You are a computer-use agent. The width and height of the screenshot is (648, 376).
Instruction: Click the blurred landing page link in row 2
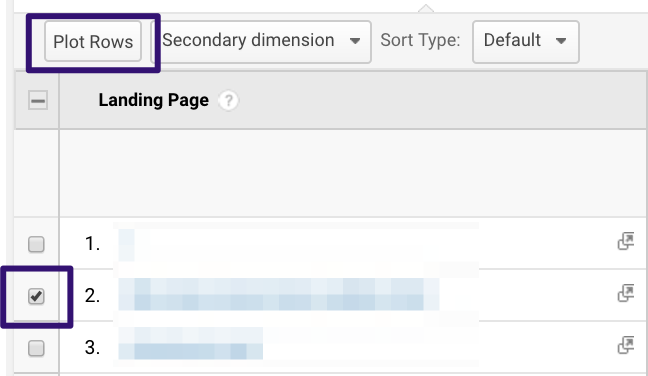[279, 294]
